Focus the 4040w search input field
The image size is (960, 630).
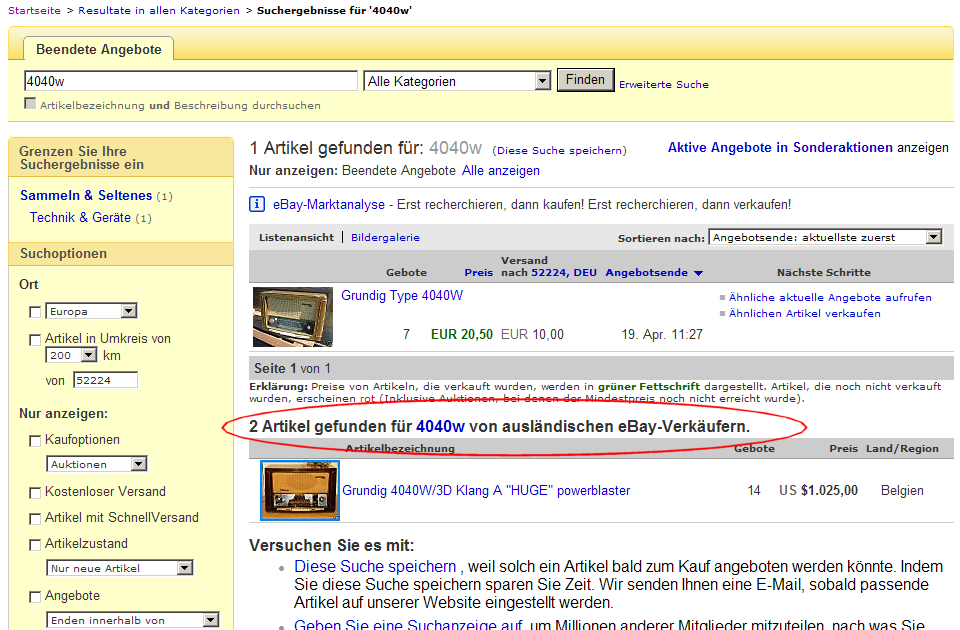pyautogui.click(x=190, y=81)
